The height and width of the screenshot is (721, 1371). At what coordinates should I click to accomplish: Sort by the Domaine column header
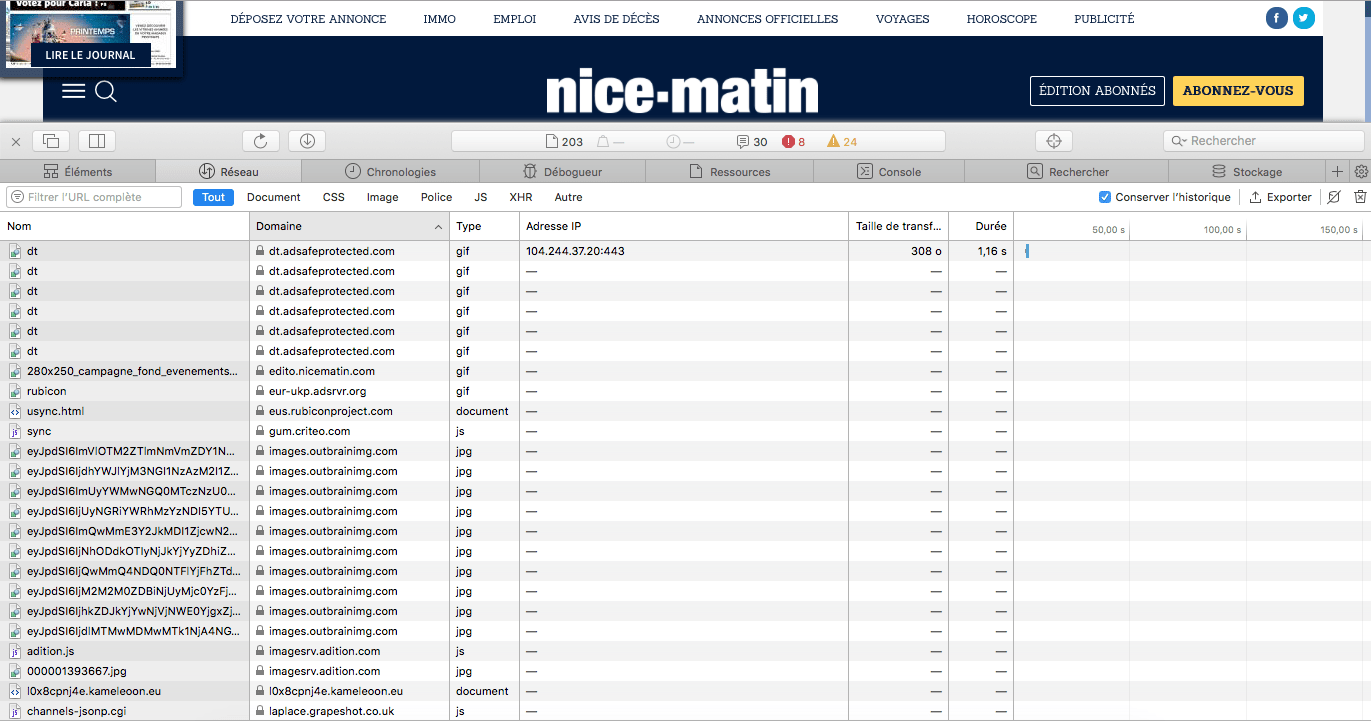349,226
